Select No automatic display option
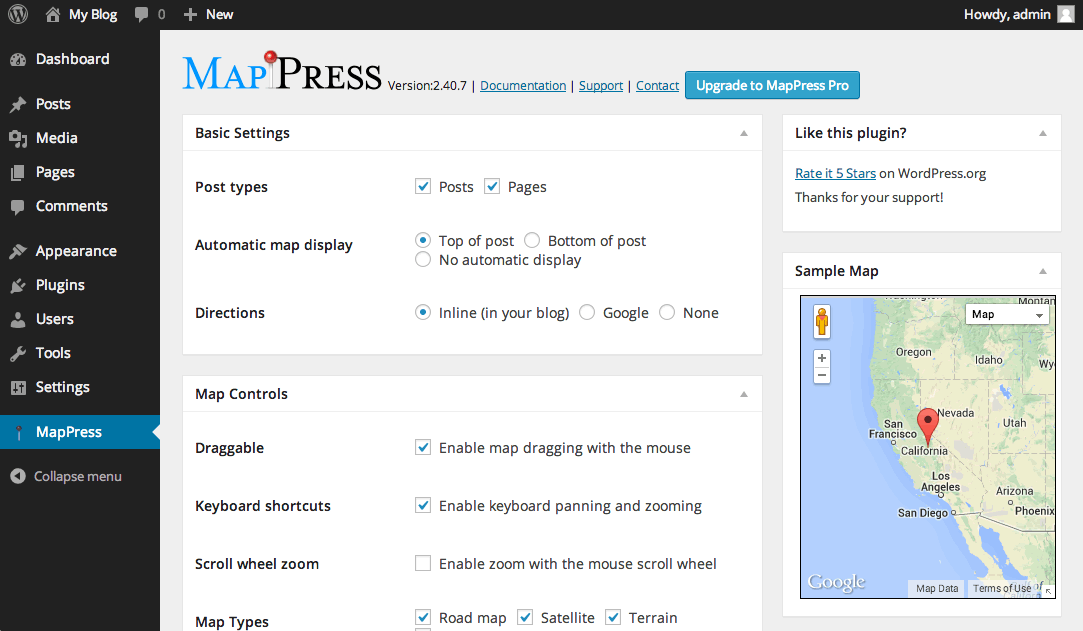The height and width of the screenshot is (631, 1083). 423,260
